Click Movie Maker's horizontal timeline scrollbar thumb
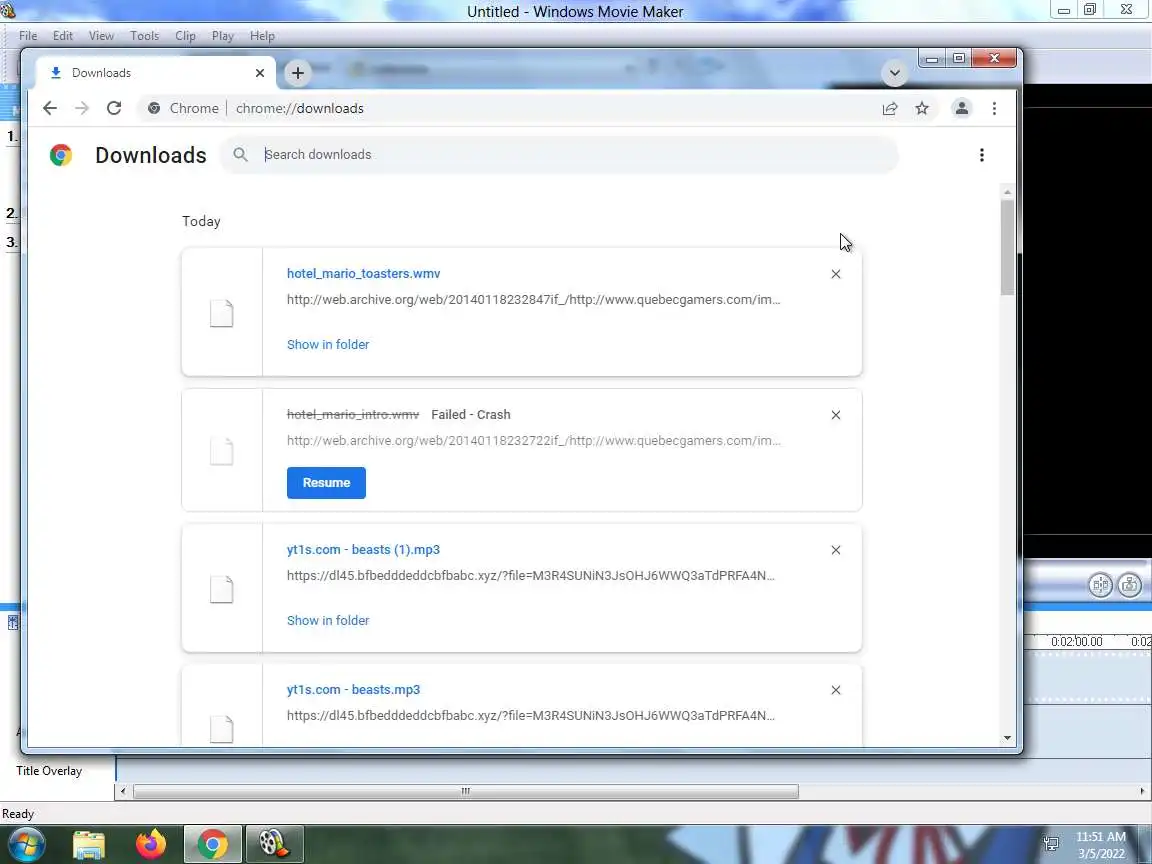This screenshot has width=1152, height=864. click(466, 791)
